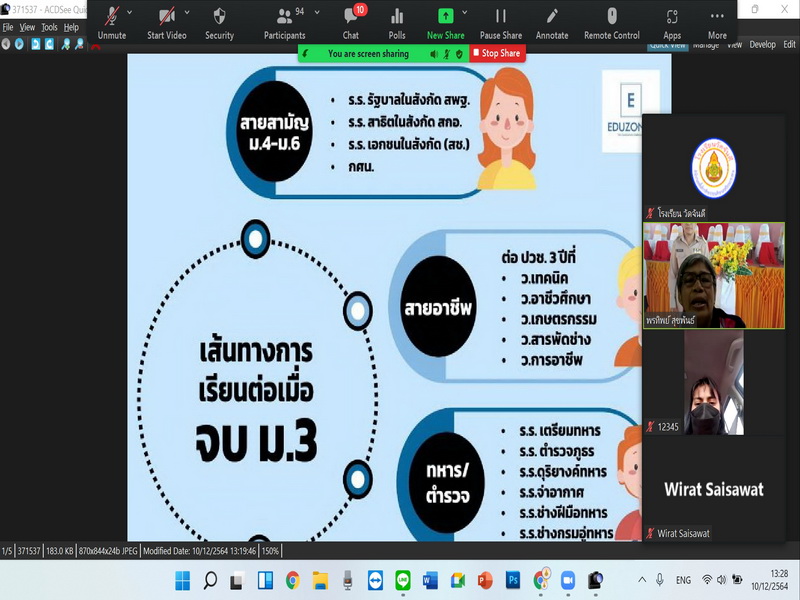Pause the current screen share
The image size is (800, 600).
(501, 22)
